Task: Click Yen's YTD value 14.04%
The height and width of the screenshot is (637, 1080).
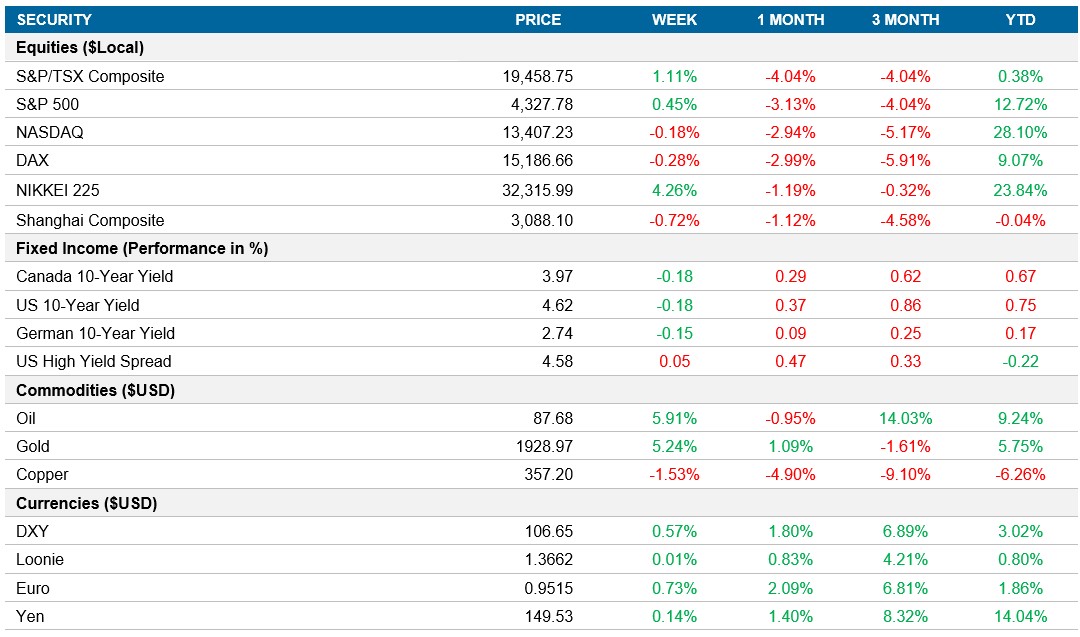Action: (1019, 616)
